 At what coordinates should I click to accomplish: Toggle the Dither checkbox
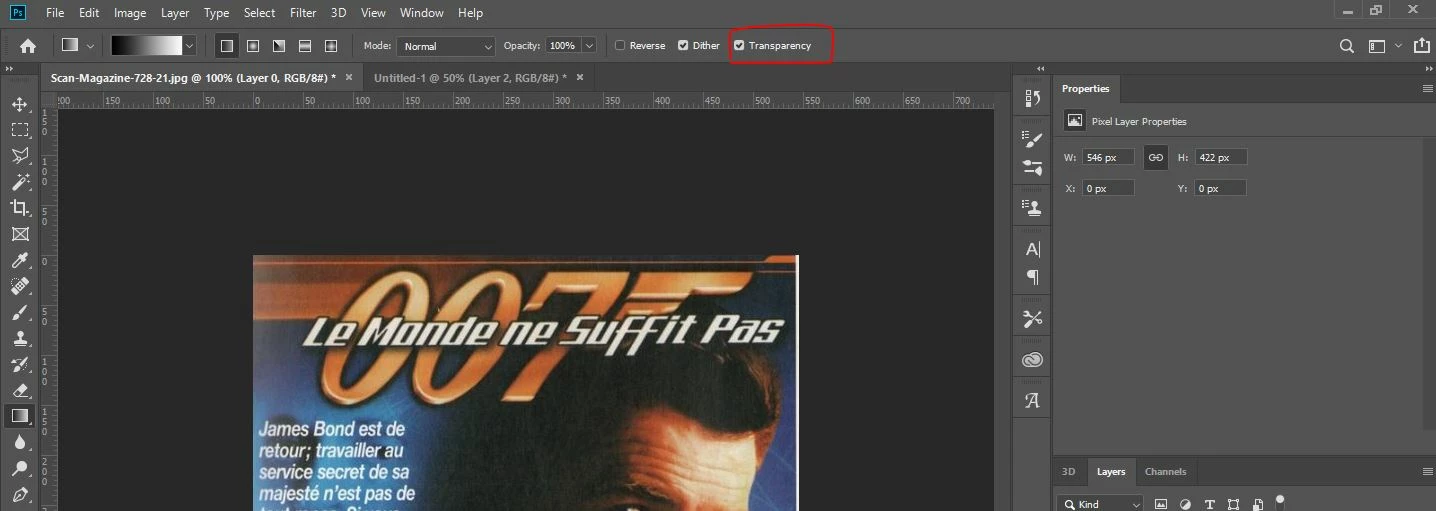[x=683, y=46]
